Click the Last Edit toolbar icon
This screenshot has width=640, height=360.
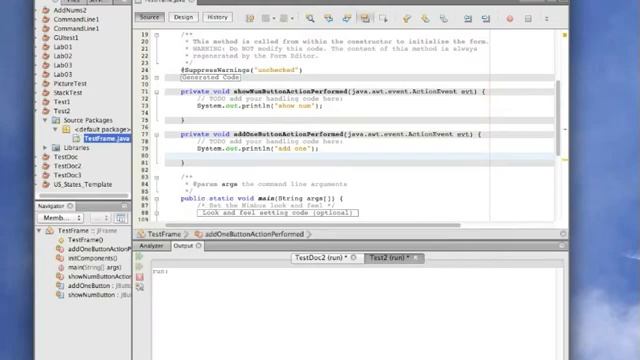250,18
